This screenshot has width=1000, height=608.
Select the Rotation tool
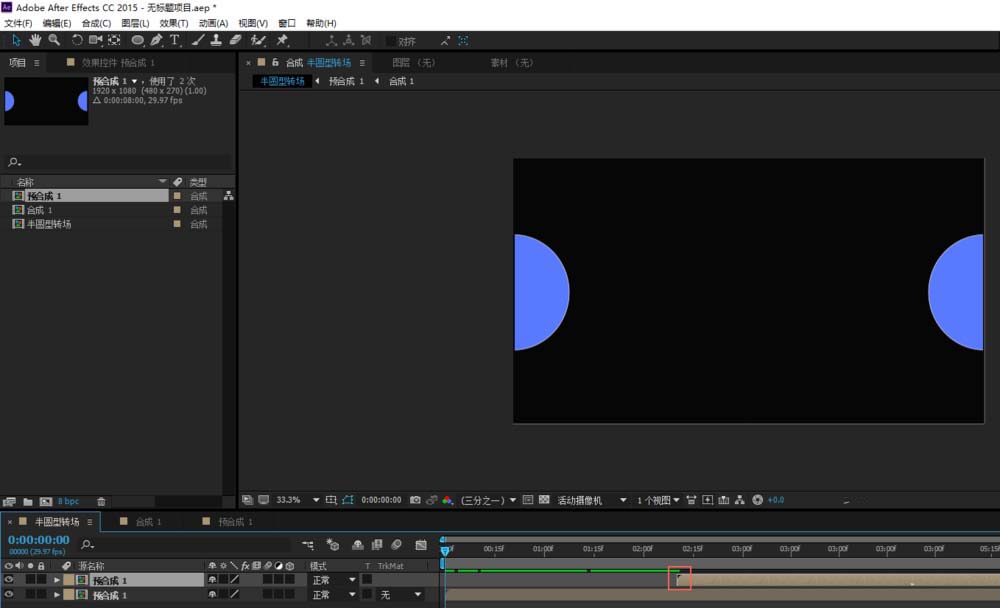point(77,40)
